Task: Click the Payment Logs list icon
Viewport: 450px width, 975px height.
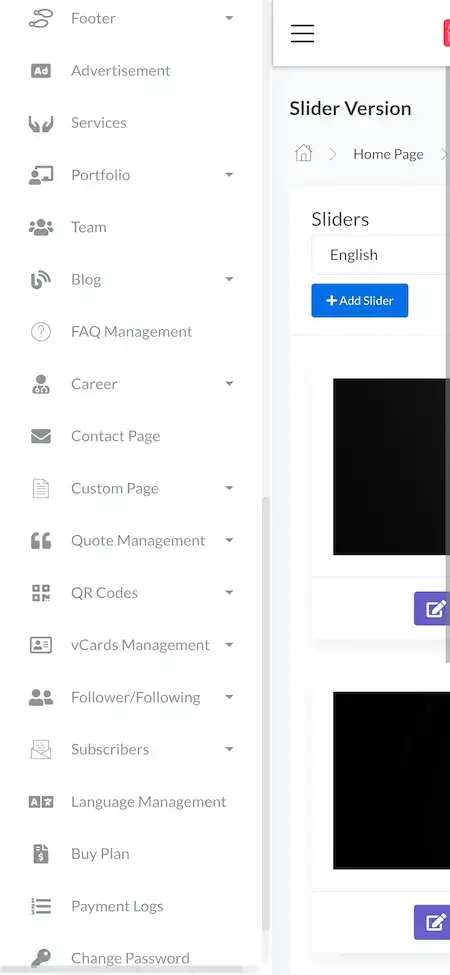Action: click(41, 907)
